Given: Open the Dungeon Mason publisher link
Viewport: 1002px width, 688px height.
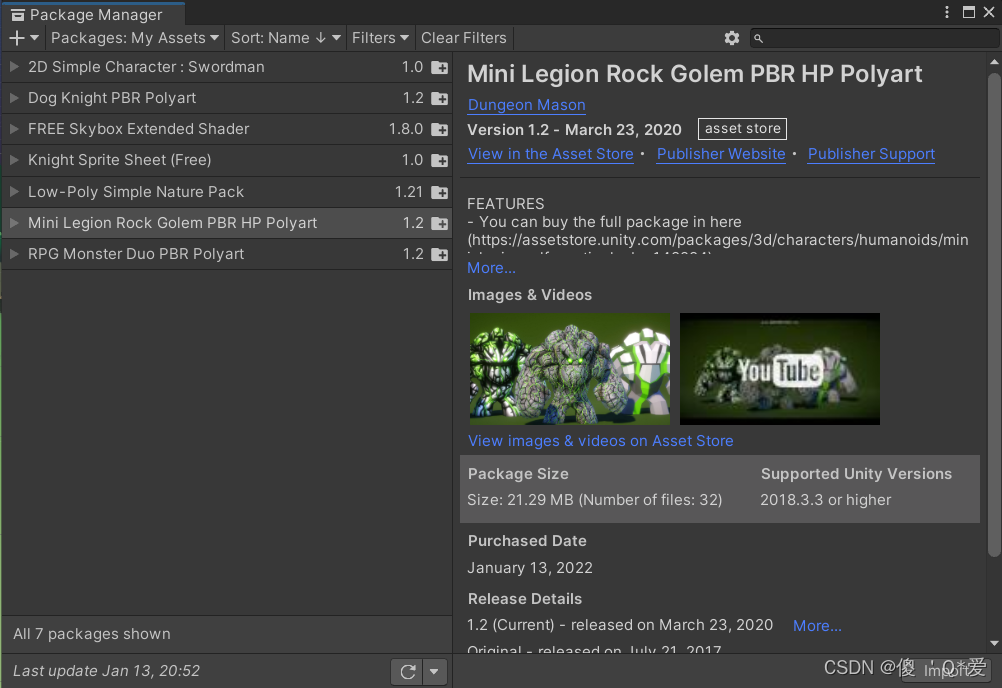Looking at the screenshot, I should pyautogui.click(x=527, y=105).
